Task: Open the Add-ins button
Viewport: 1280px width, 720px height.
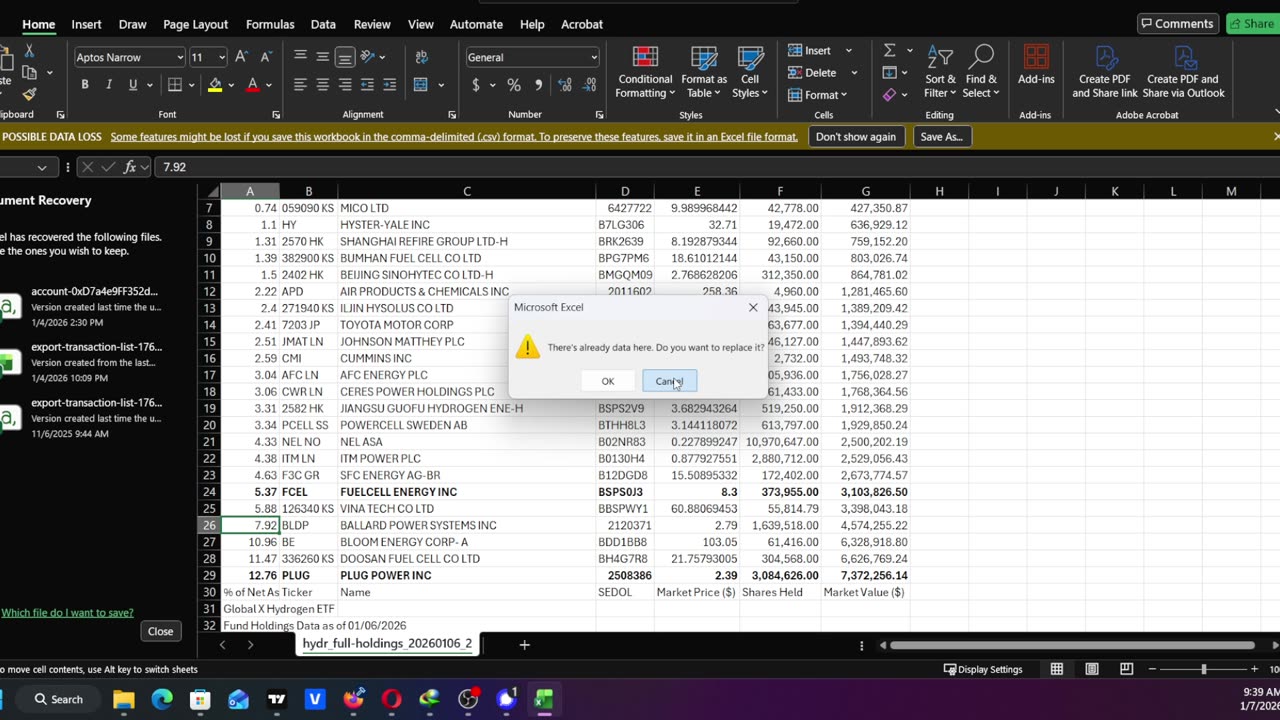Action: click(x=1036, y=65)
